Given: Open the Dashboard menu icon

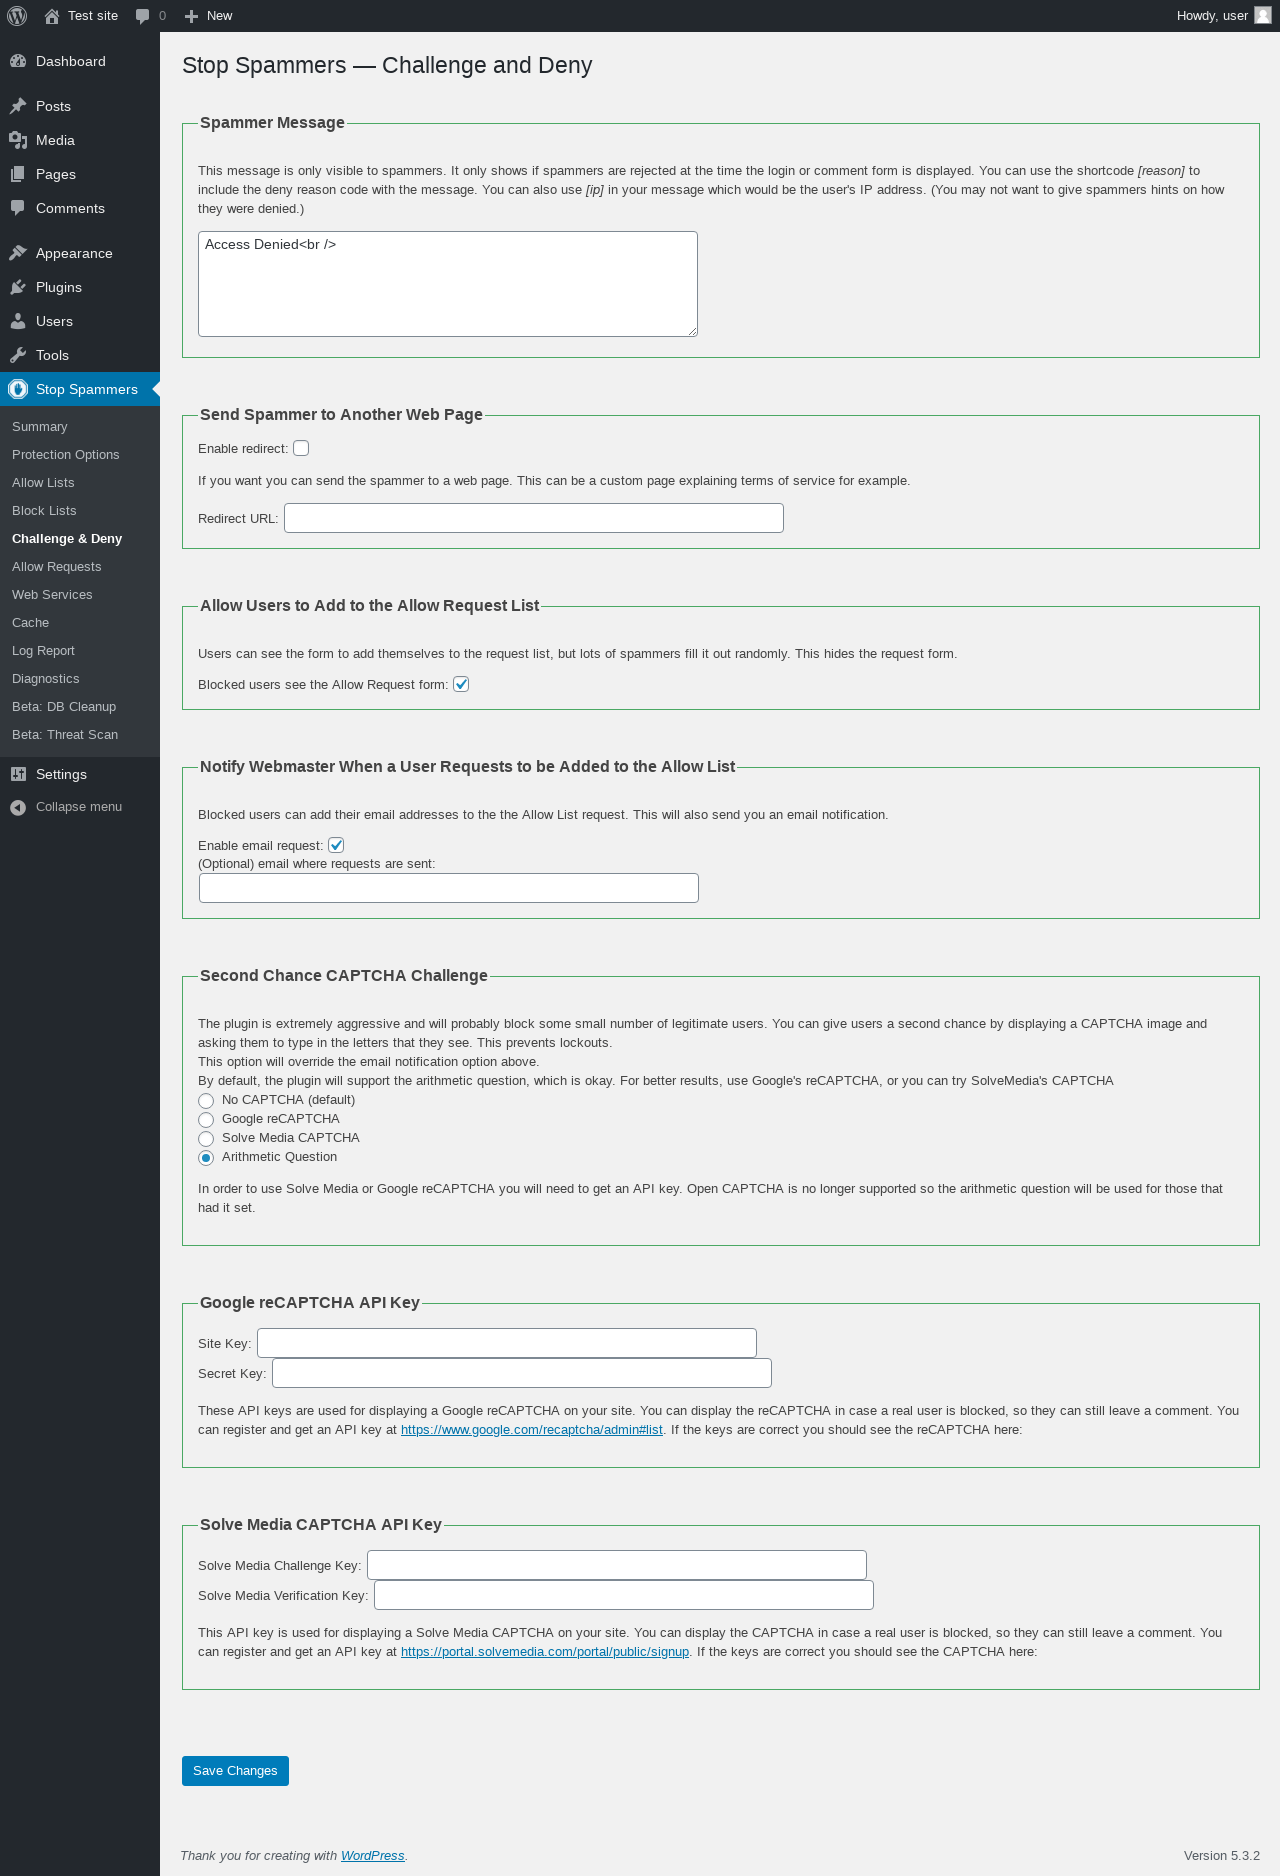Looking at the screenshot, I should pos(18,61).
